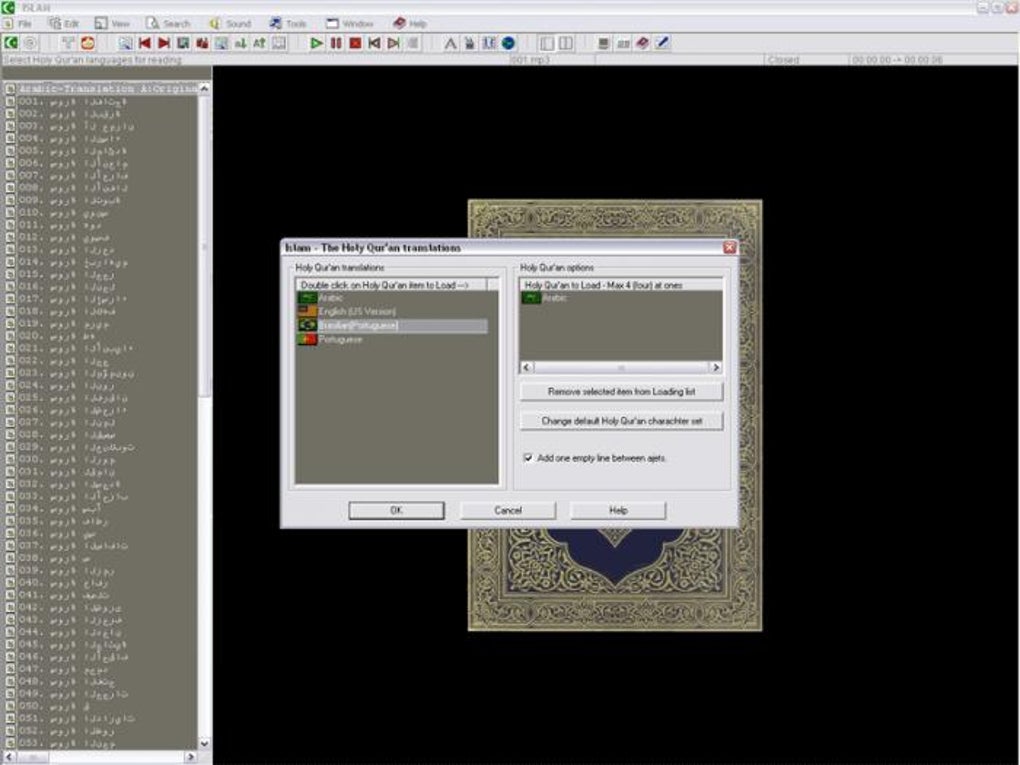Image resolution: width=1020 pixels, height=765 pixels.
Task: Click the red round face toolbar icon
Action: 88,43
